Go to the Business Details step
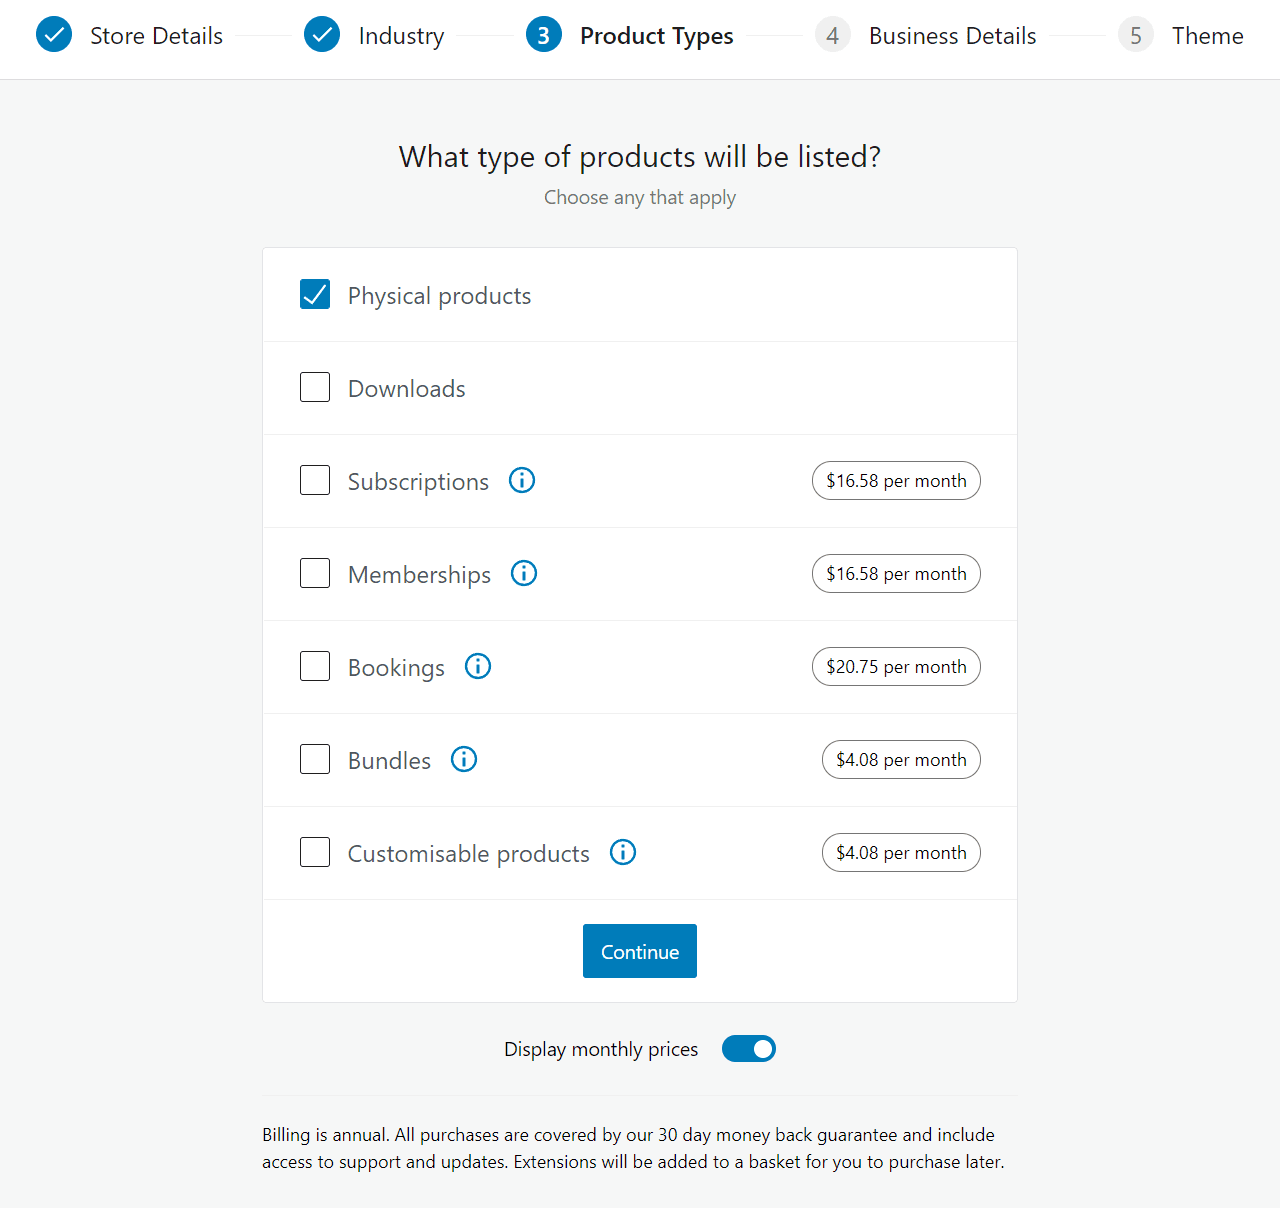This screenshot has width=1280, height=1208. 952,35
